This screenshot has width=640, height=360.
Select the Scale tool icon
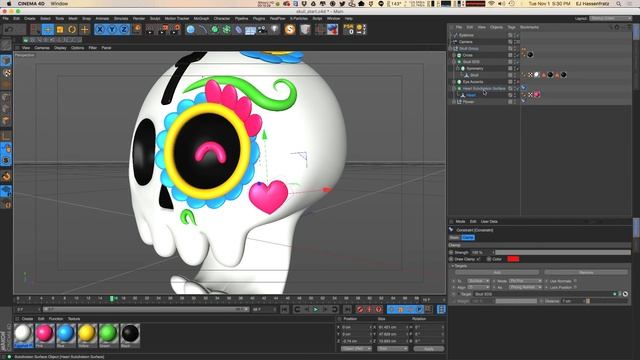[x=60, y=29]
